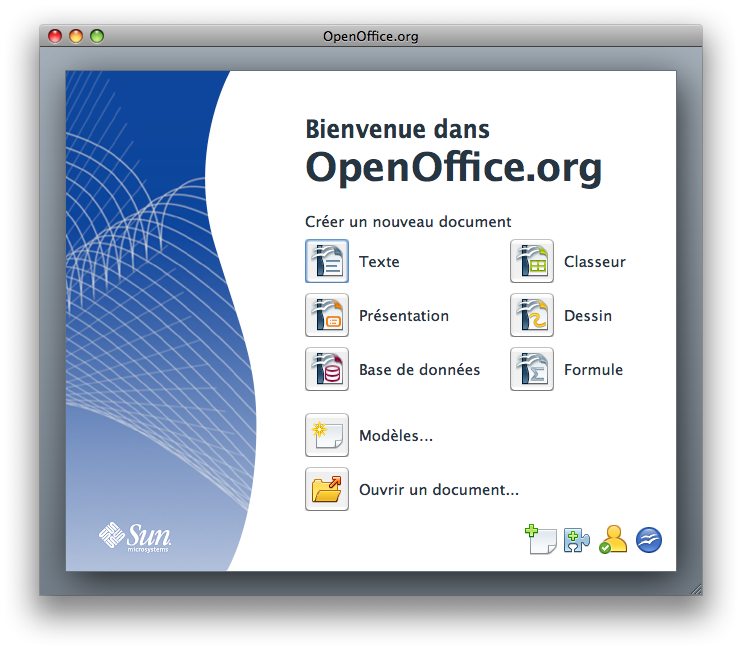Create a Base de données via its icon
The width and height of the screenshot is (742, 650).
tap(327, 369)
